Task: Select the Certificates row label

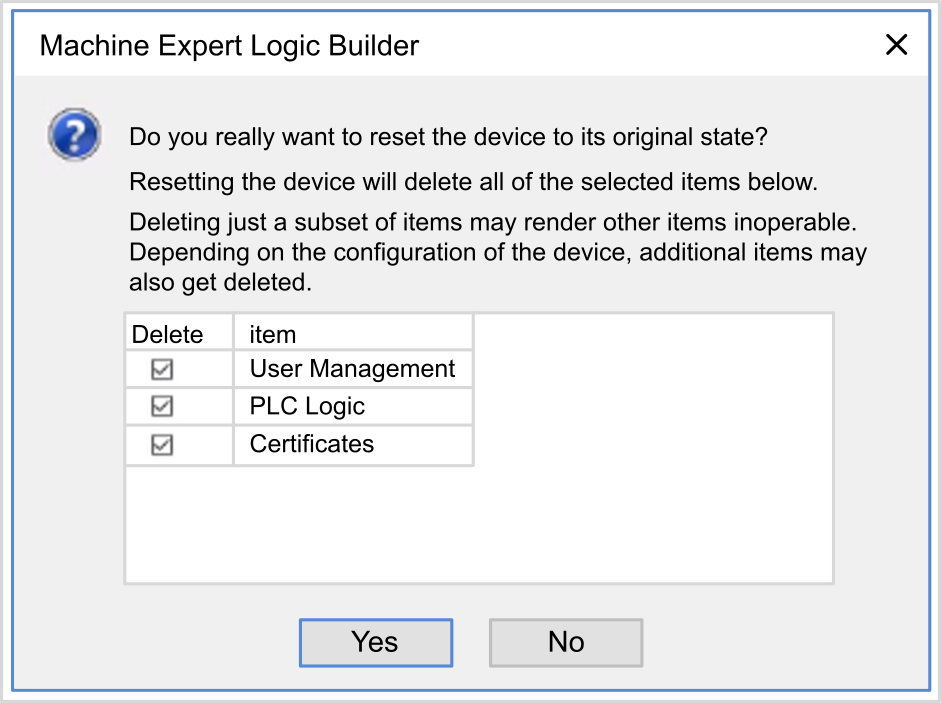Action: [x=311, y=445]
